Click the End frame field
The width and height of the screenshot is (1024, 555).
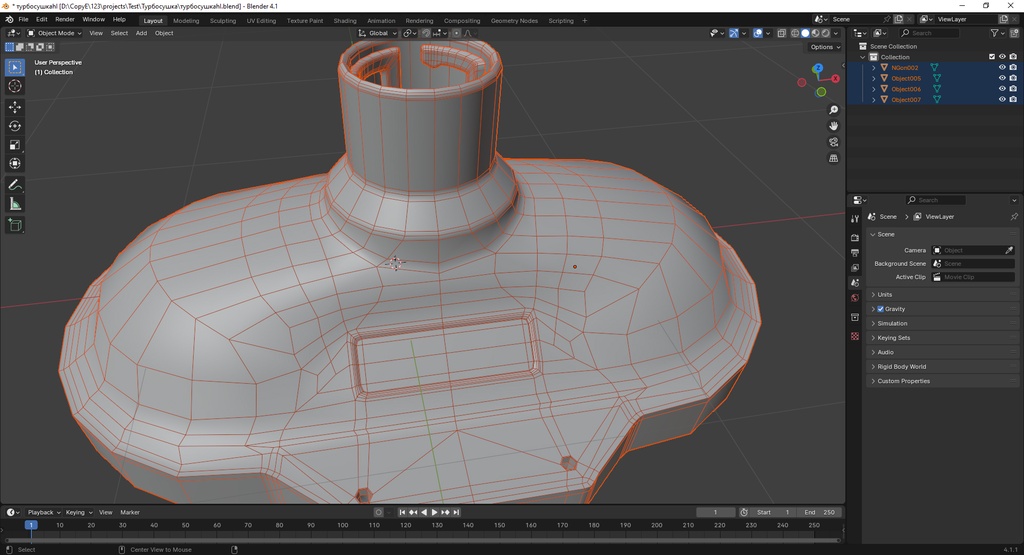coord(820,513)
